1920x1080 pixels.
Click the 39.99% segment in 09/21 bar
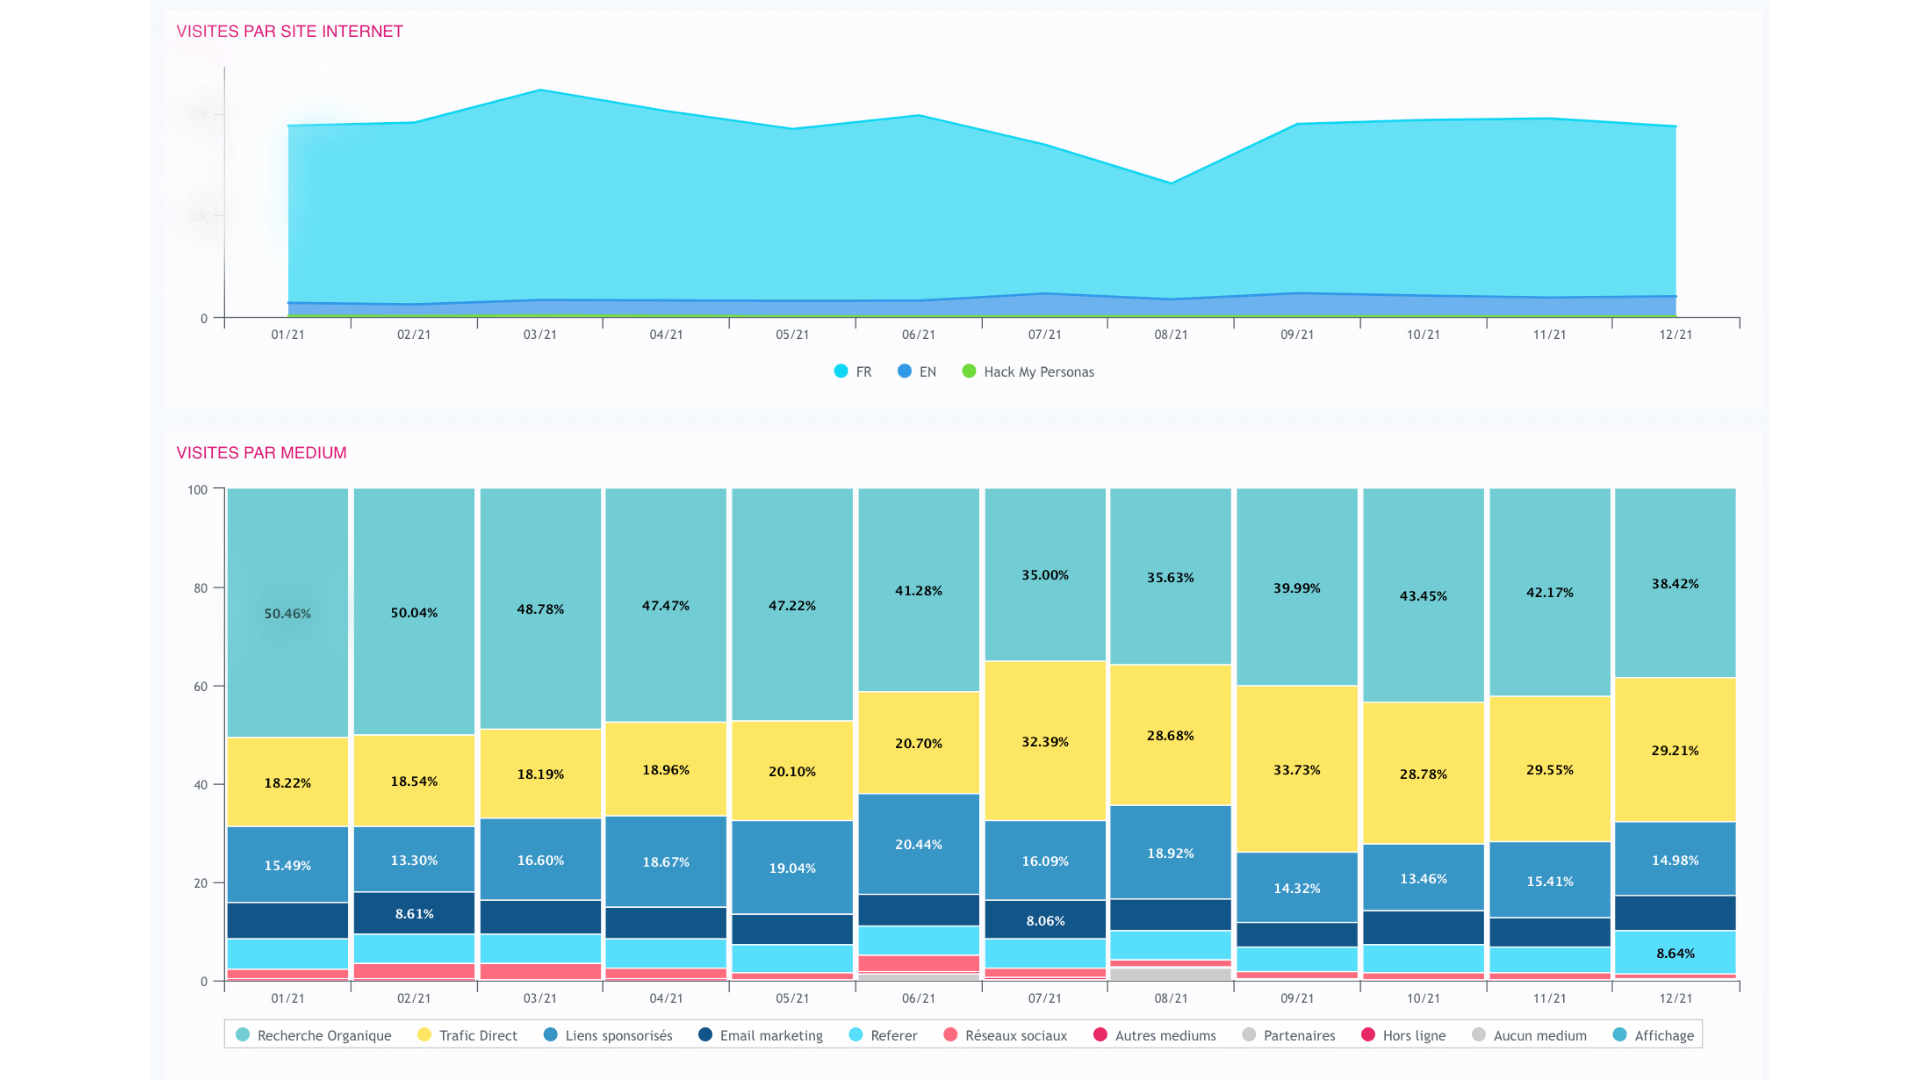pos(1297,587)
